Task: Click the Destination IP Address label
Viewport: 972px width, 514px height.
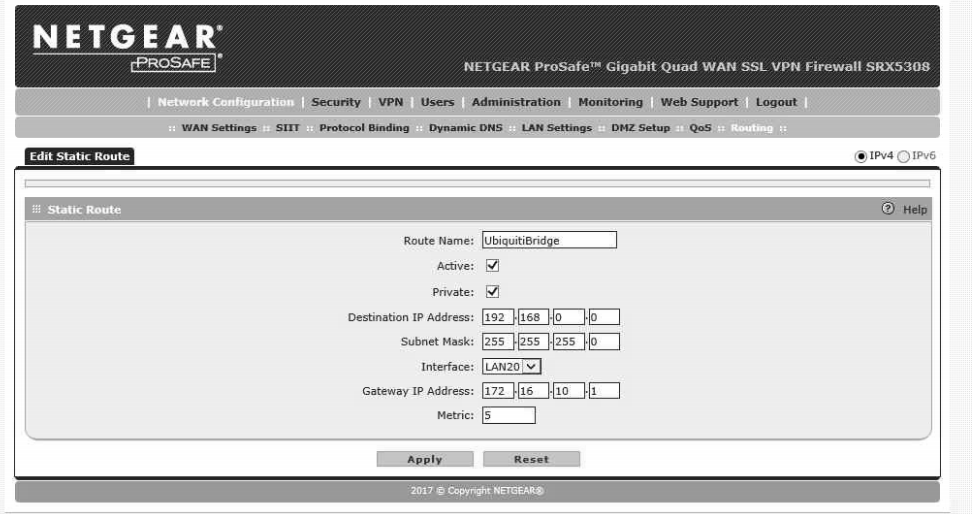Action: (410, 317)
